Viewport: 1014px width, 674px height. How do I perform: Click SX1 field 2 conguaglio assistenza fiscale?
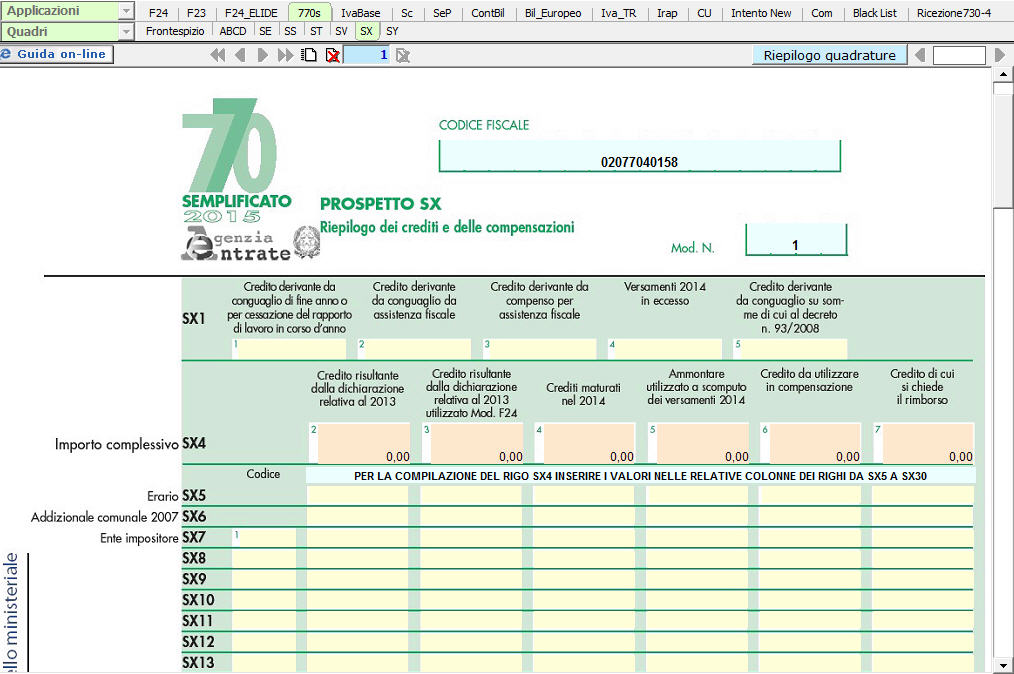coord(415,349)
